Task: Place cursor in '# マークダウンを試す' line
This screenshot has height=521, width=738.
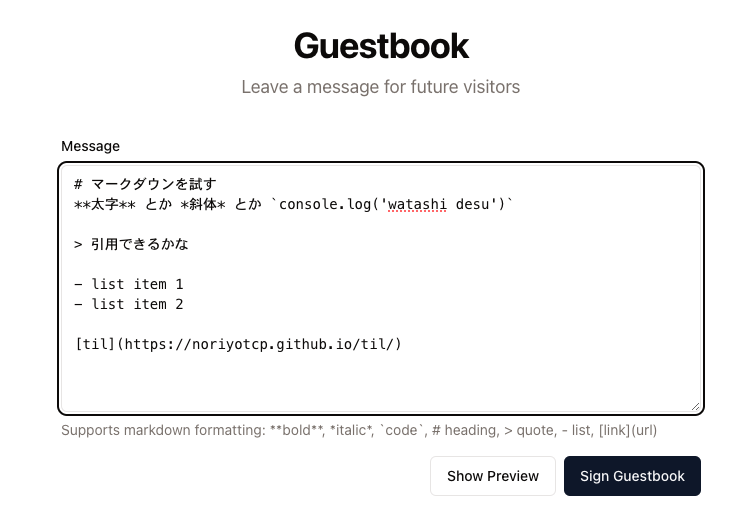Action: (x=145, y=184)
